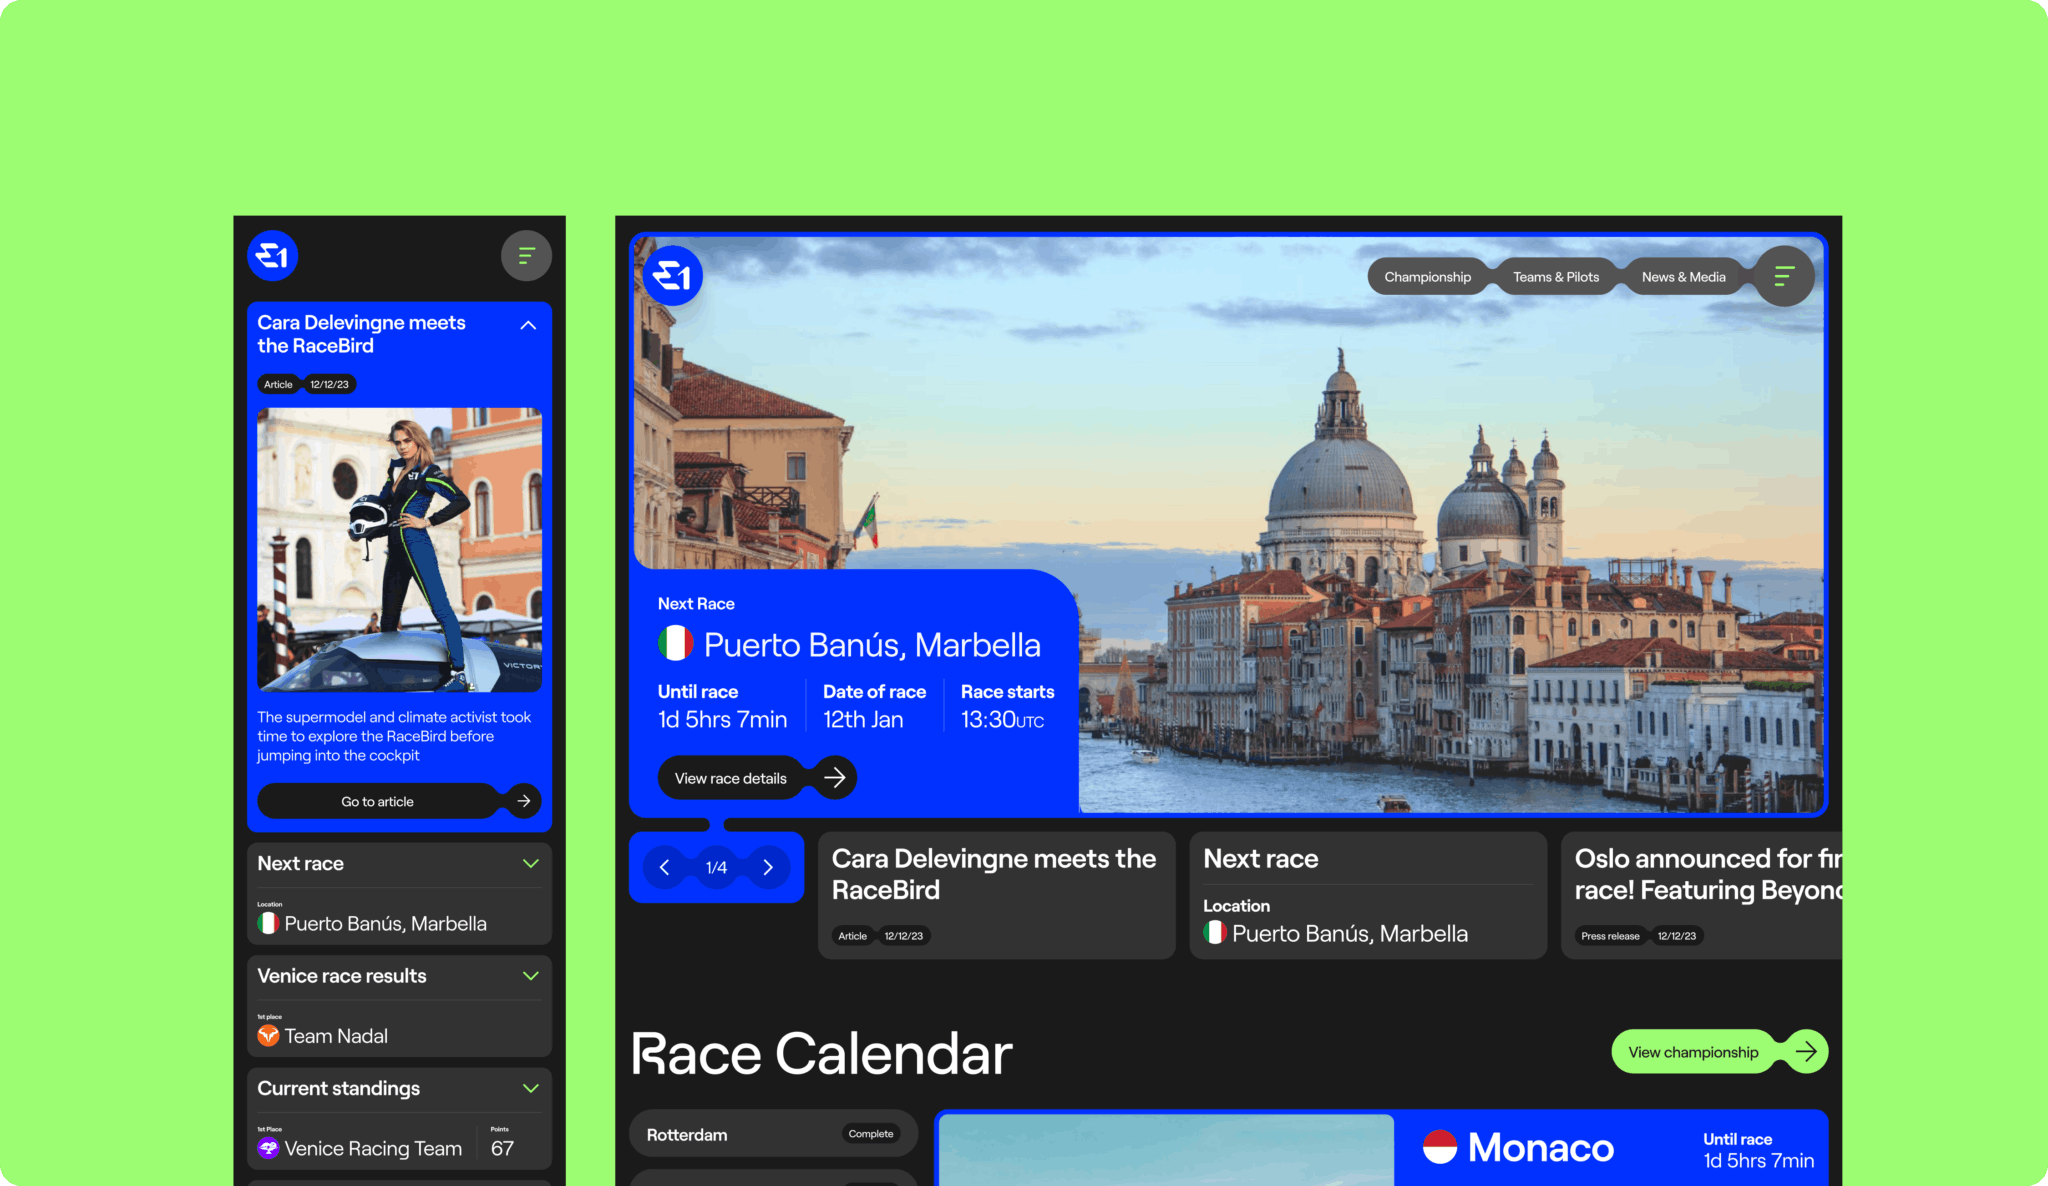Expand the Venice race results section

pos(530,975)
